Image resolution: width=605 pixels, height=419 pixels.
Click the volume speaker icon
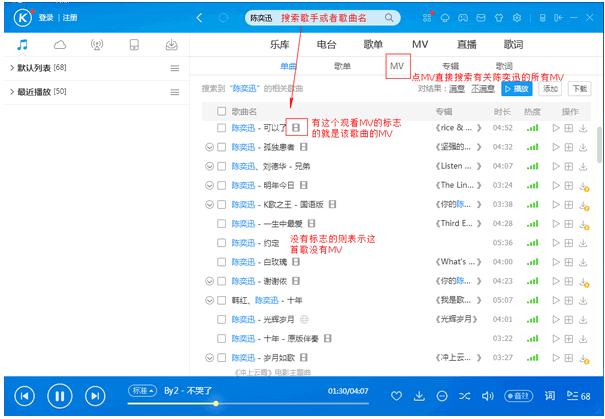pos(488,397)
